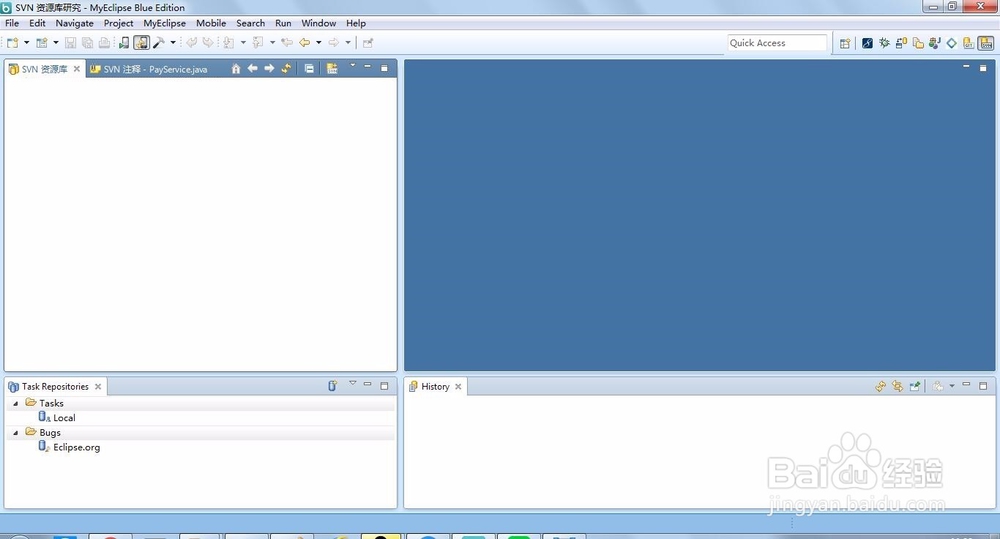The image size is (1000, 539).
Task: Click the previous annotation icon
Action: (258, 43)
